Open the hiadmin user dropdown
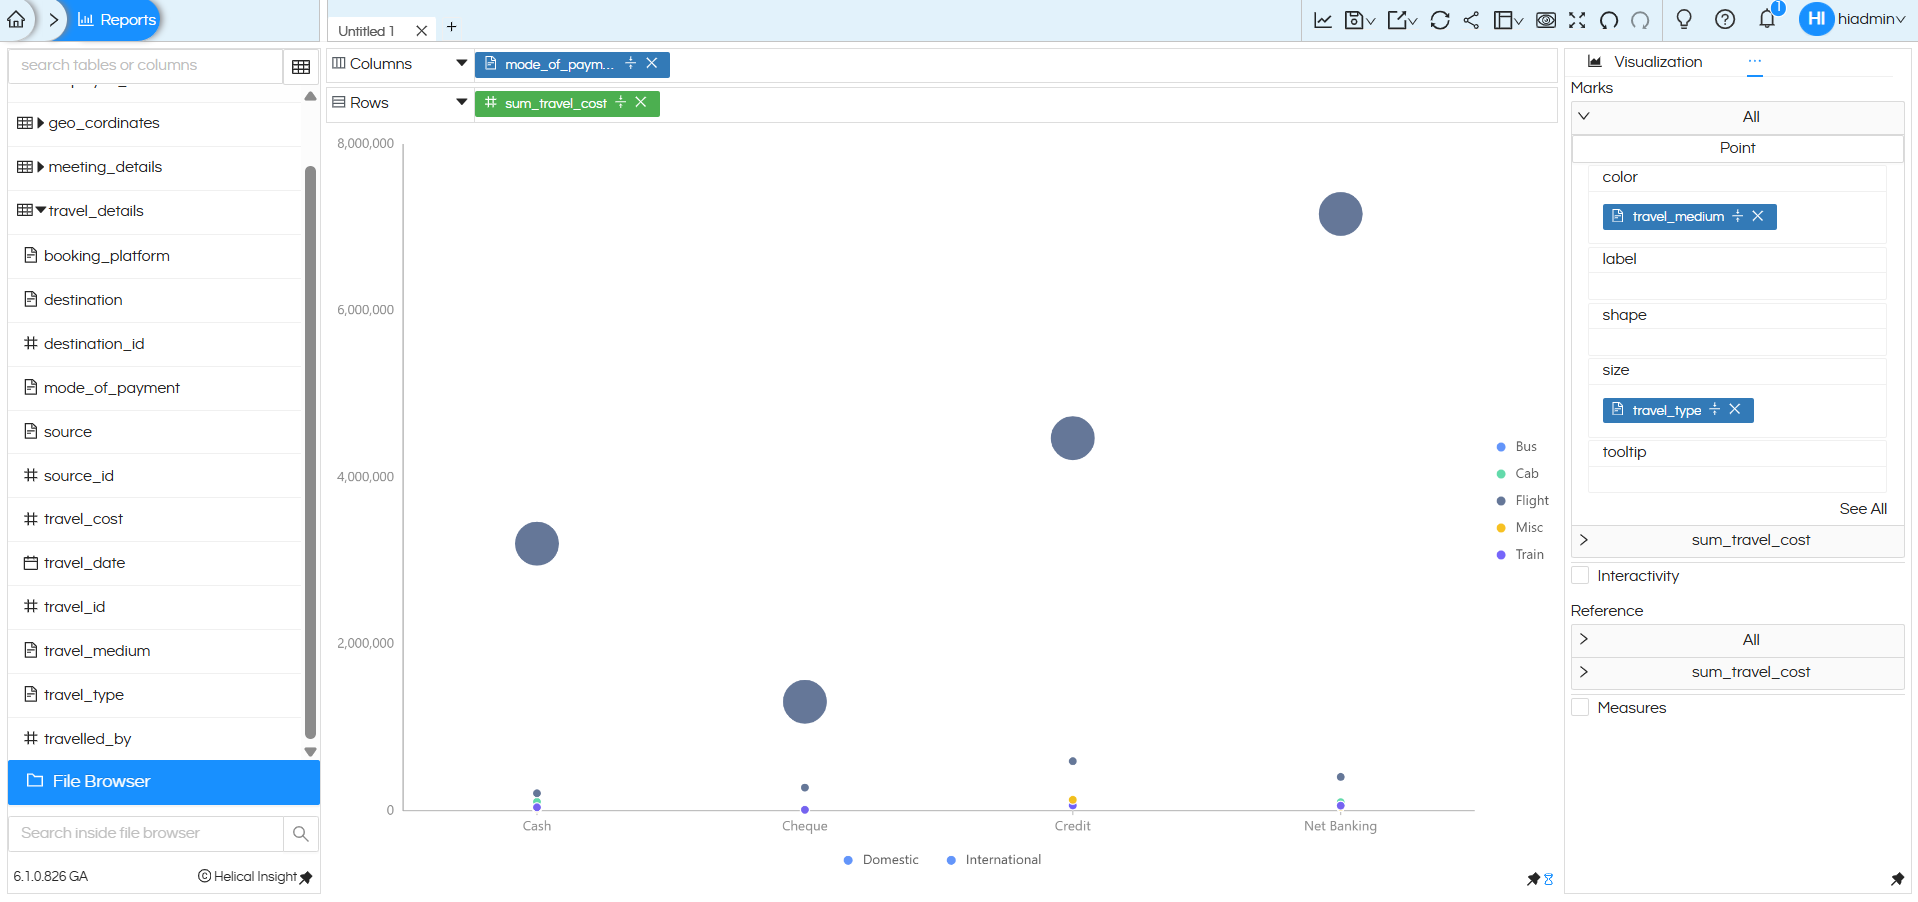Viewport: 1918px width, 902px height. tap(1870, 19)
